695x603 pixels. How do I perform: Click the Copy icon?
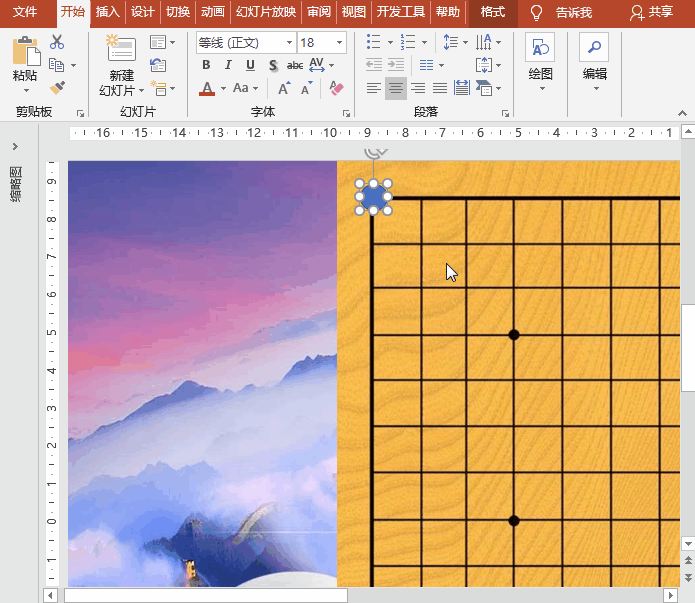point(56,65)
